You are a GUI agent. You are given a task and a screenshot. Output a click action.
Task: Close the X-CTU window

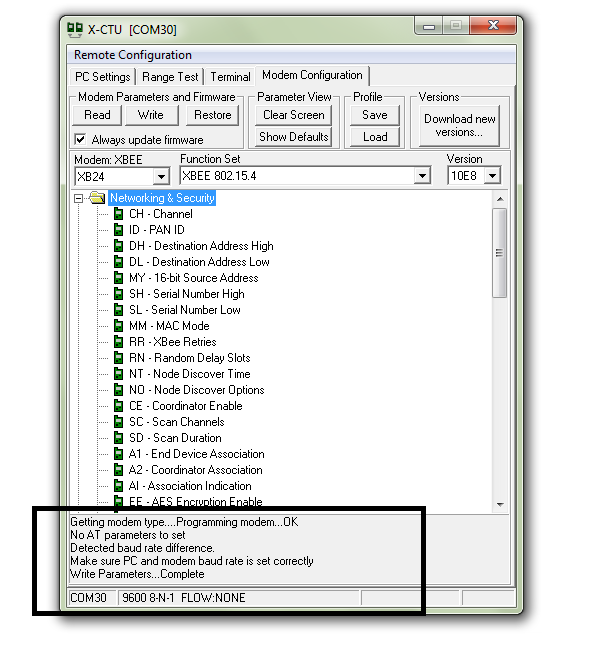[493, 26]
